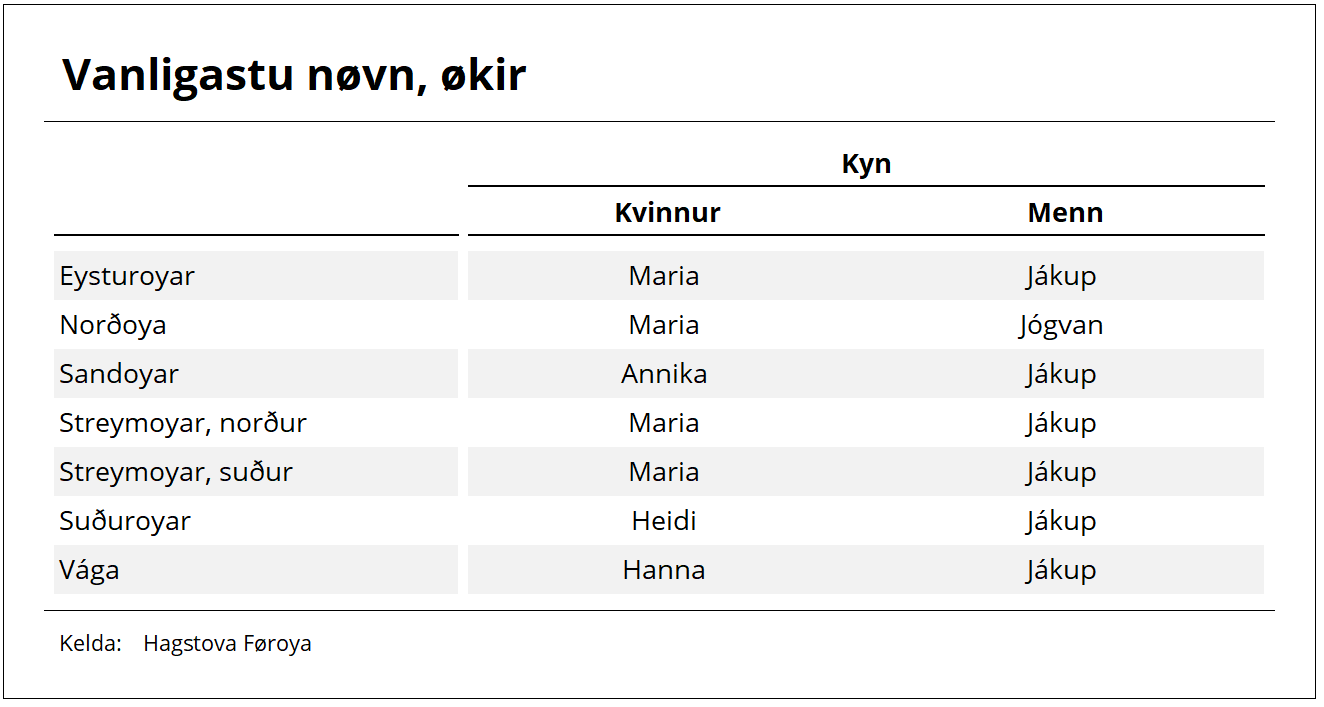This screenshot has height=707, width=1324.
Task: Select the Kyn column group header
Action: point(866,164)
